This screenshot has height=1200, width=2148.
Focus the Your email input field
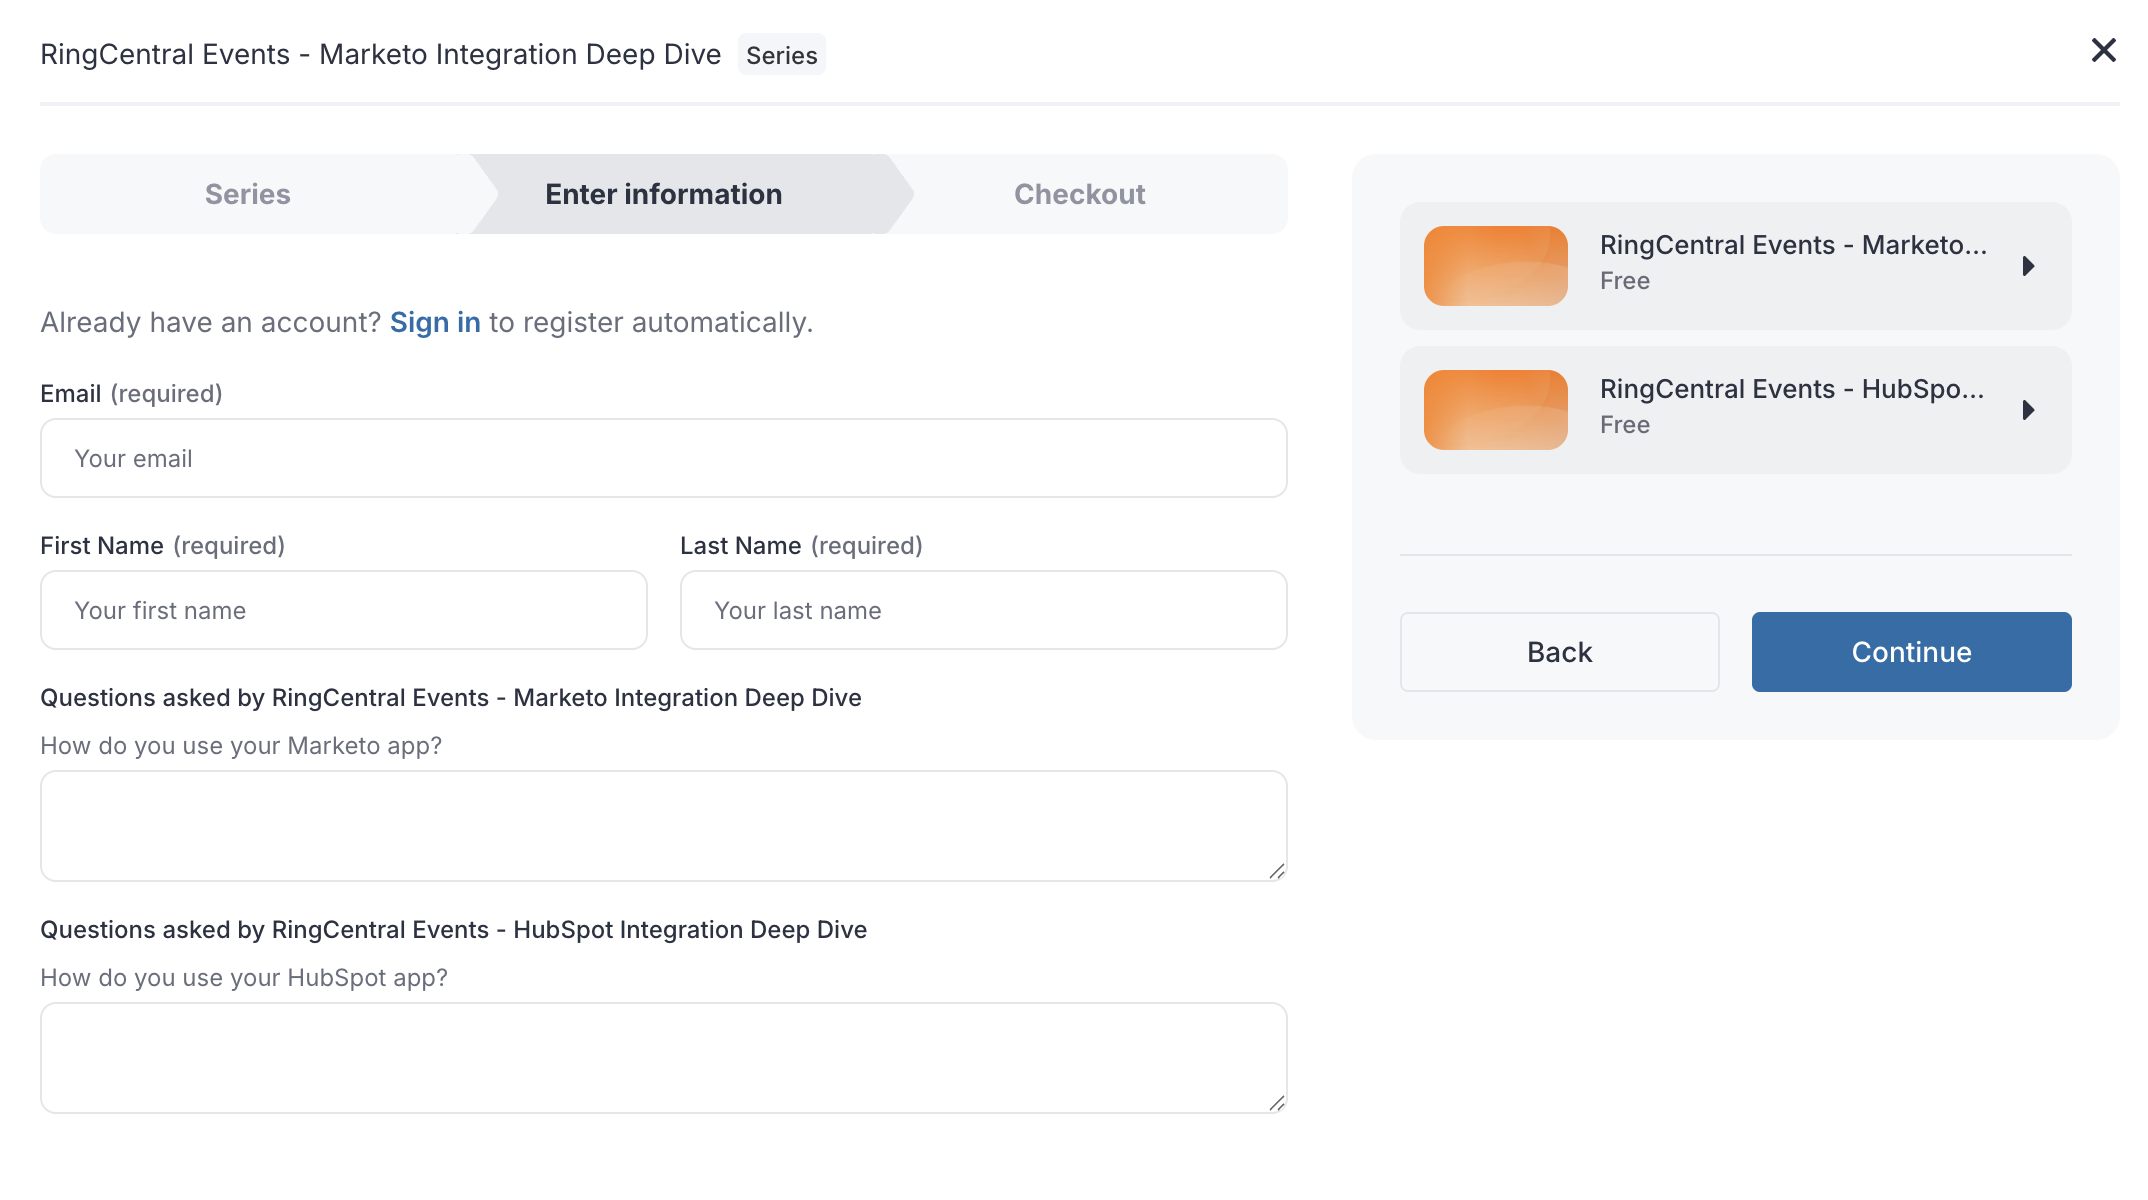664,458
